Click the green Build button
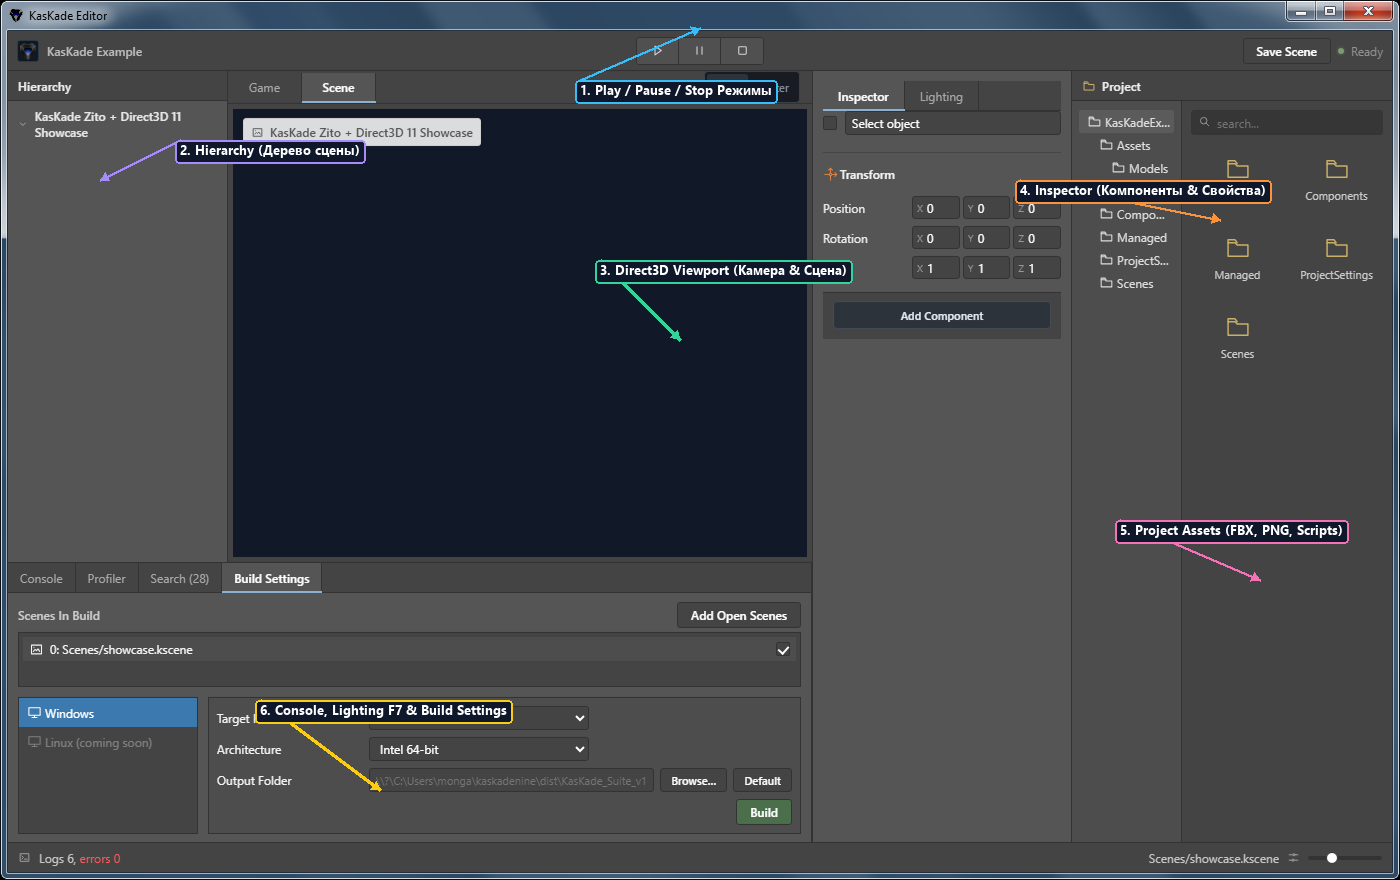This screenshot has width=1400, height=880. (764, 812)
